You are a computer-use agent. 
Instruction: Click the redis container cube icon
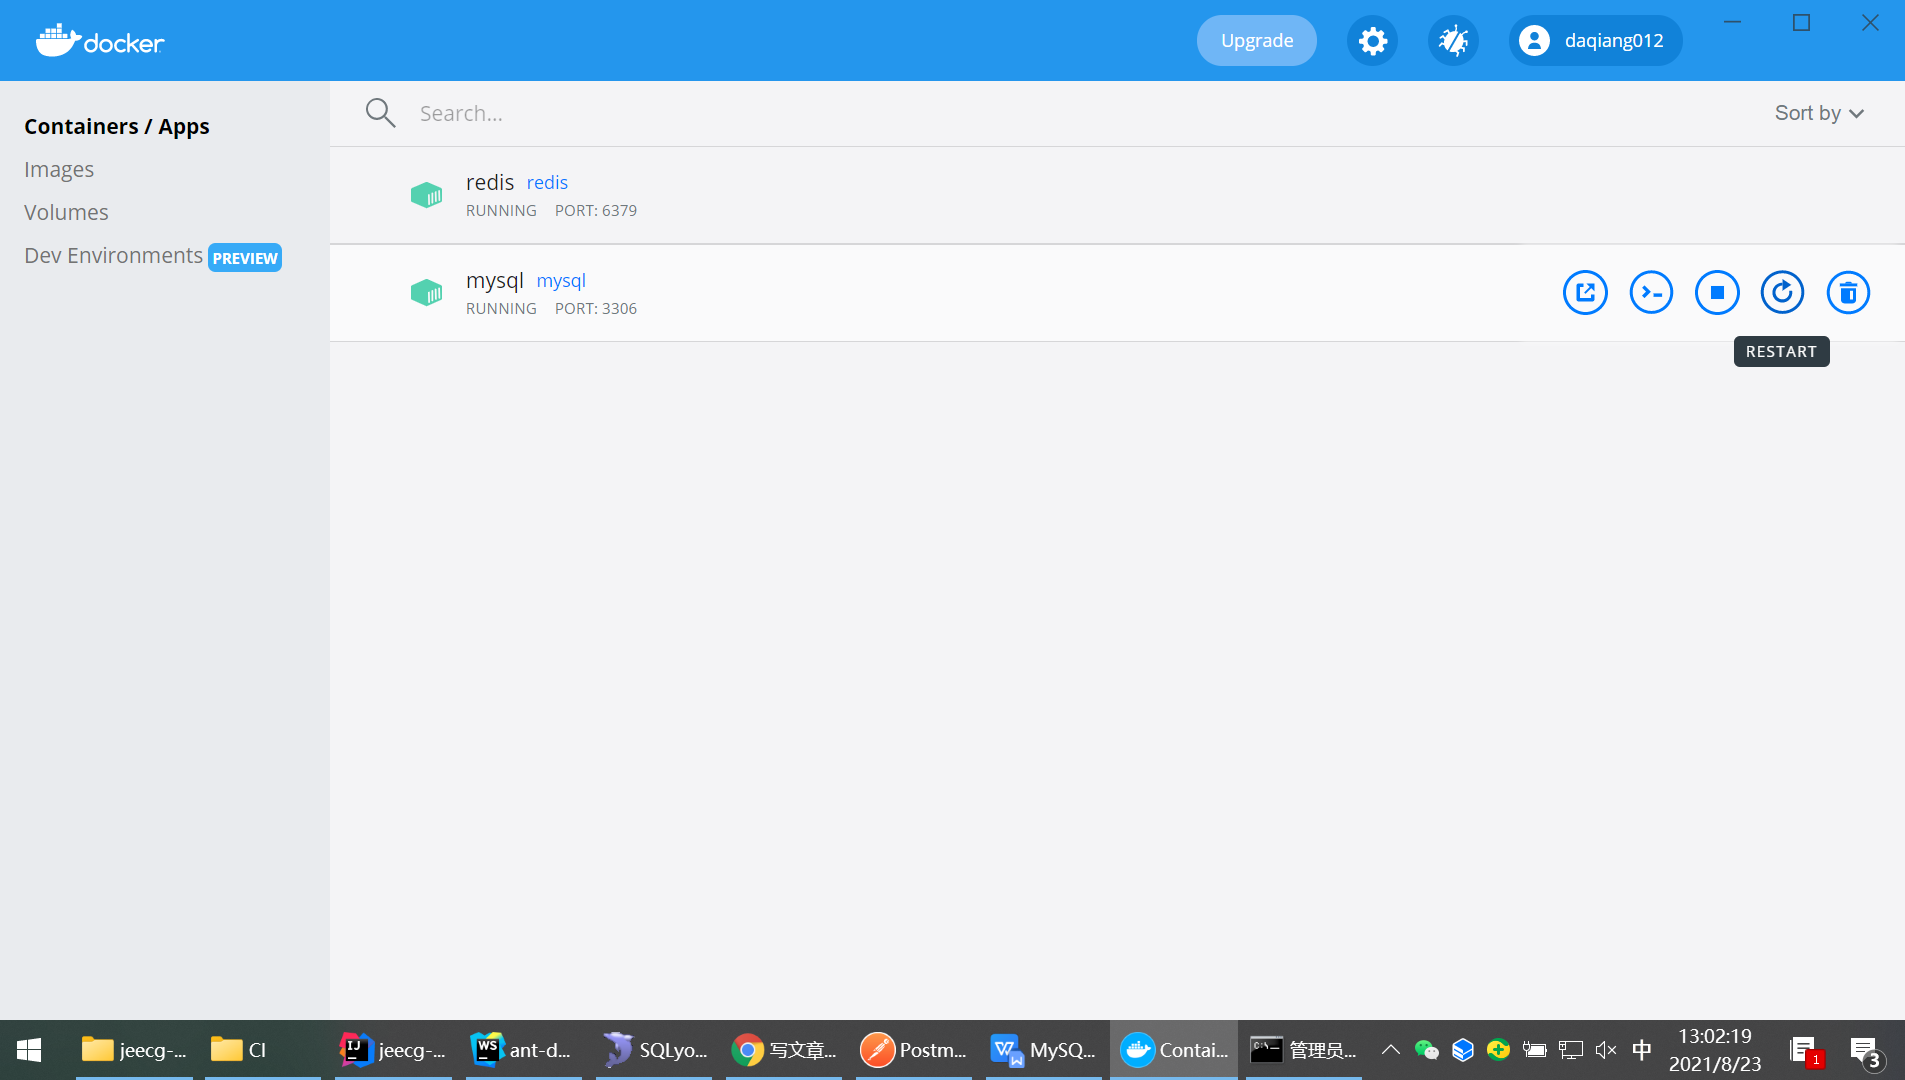click(x=426, y=195)
